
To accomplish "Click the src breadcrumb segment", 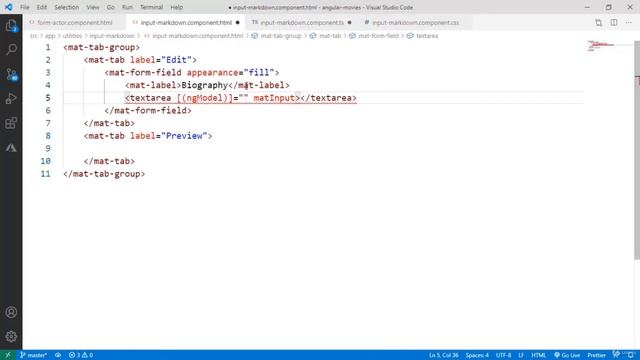I will pos(33,36).
